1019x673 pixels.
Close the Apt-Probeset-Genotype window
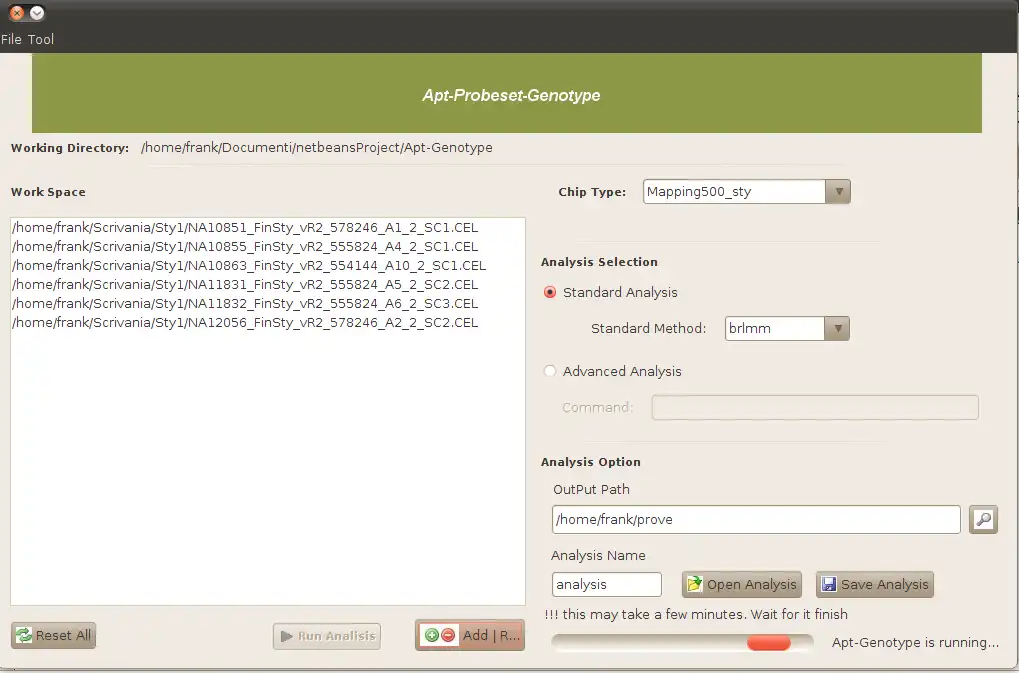coord(17,13)
